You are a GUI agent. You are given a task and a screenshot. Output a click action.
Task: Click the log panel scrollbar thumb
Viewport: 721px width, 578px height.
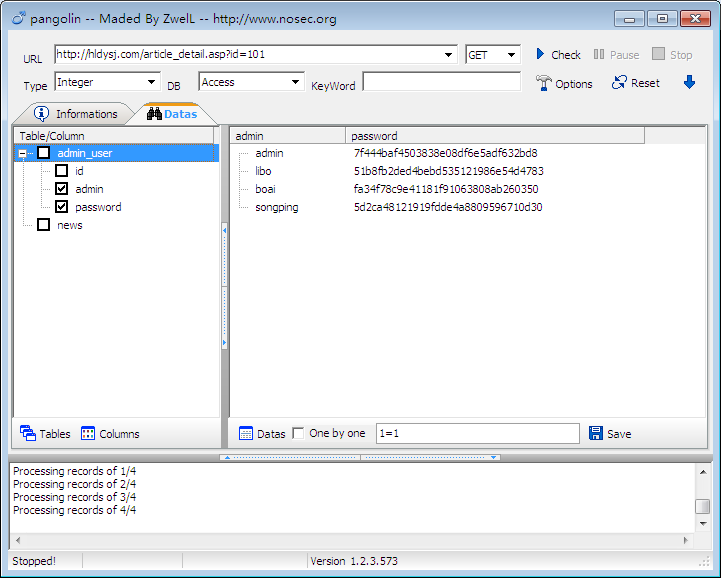click(x=703, y=506)
